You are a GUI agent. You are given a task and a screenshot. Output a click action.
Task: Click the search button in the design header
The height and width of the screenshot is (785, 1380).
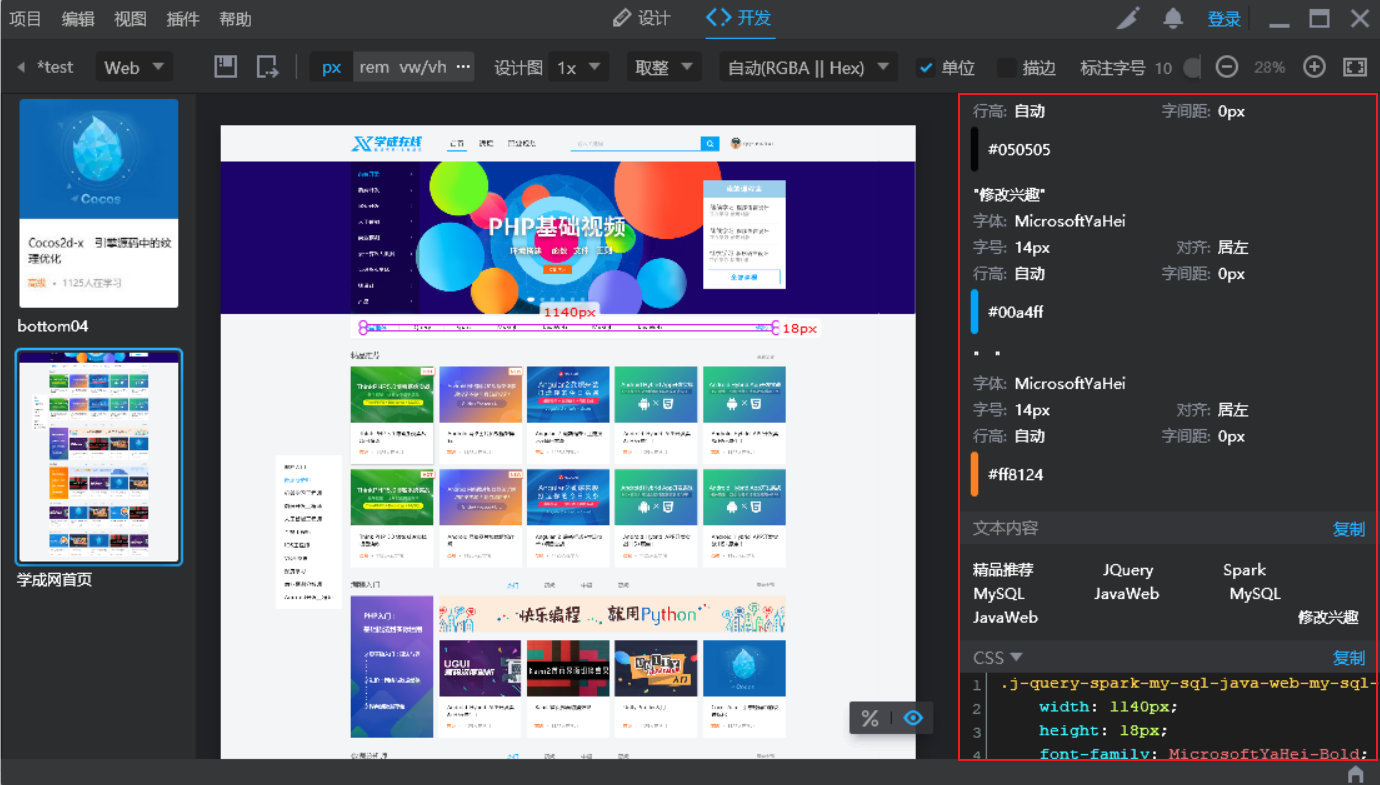tap(710, 144)
